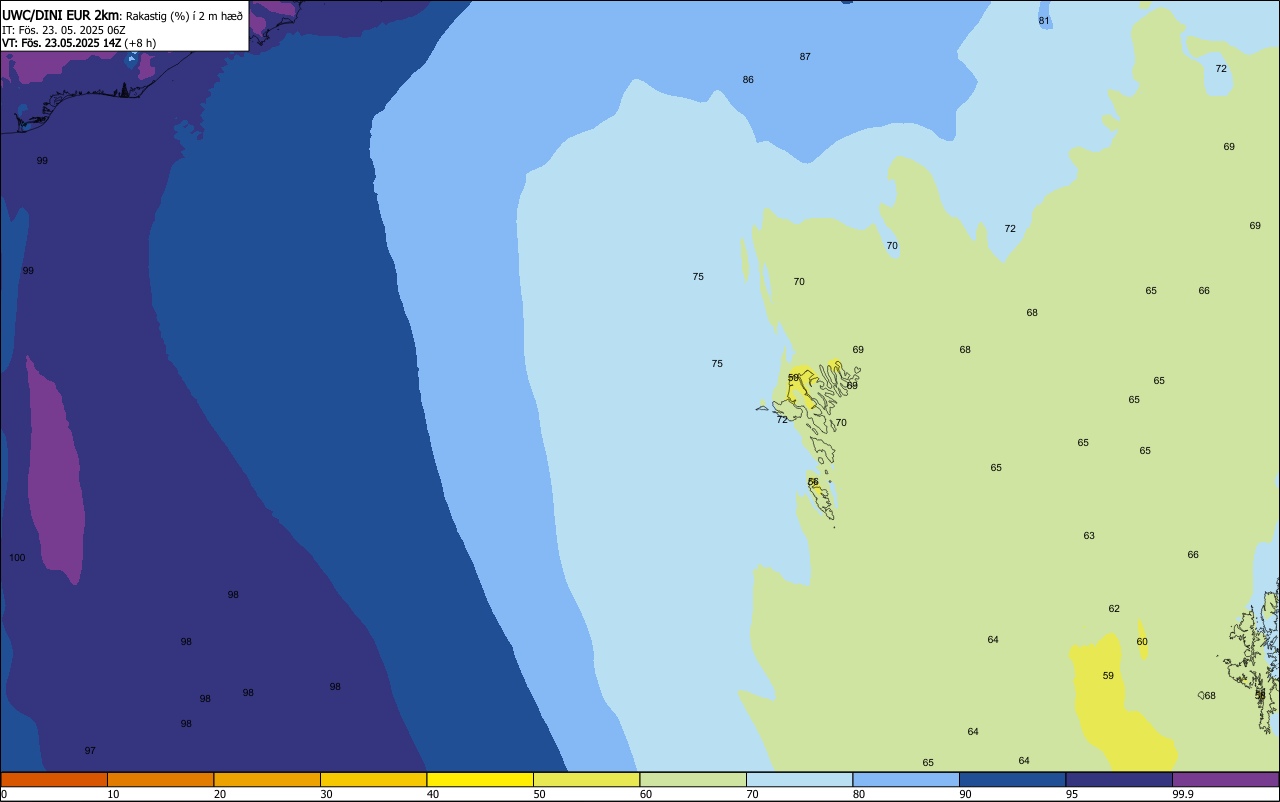This screenshot has height=802, width=1280.
Task: Click the legend tick label 95
Action: coord(1072,794)
